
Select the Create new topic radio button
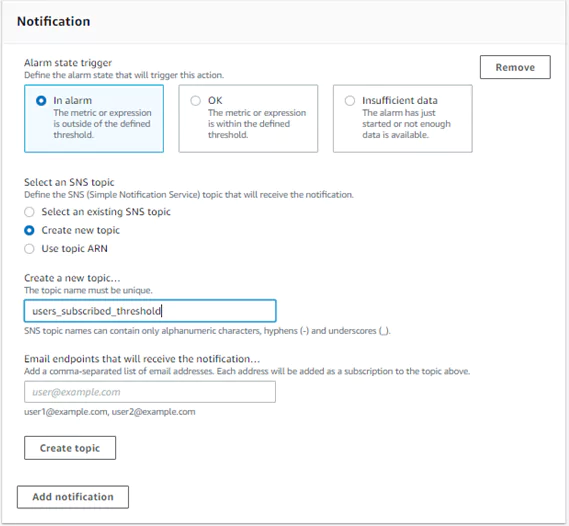click(x=29, y=230)
